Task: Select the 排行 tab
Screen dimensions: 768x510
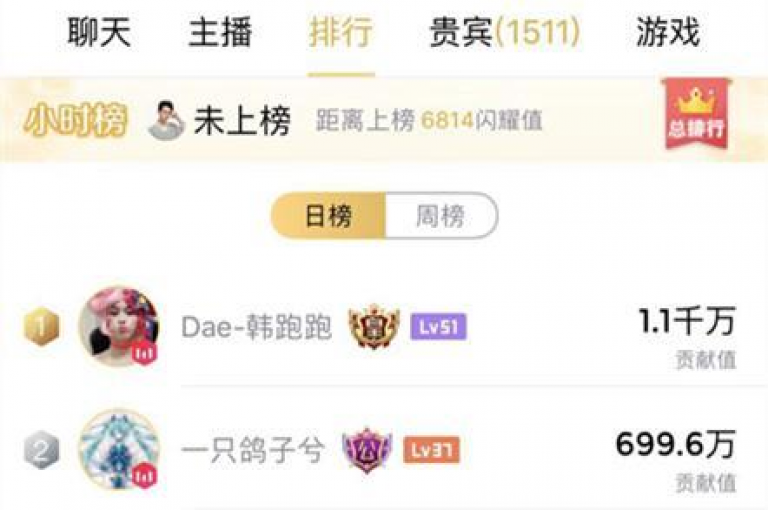Action: pyautogui.click(x=341, y=32)
